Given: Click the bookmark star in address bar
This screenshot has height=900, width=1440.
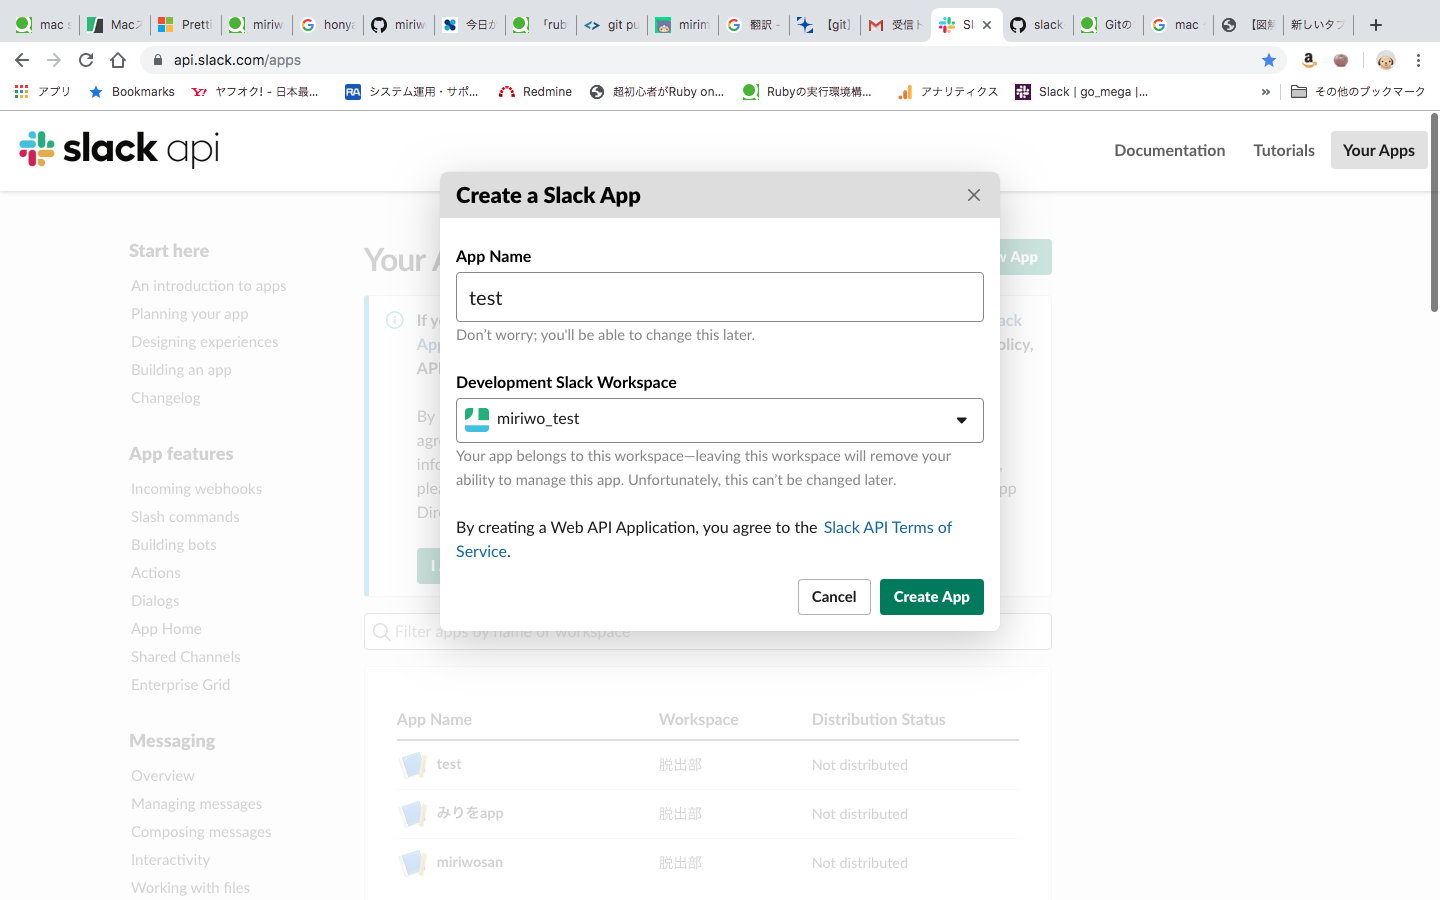Looking at the screenshot, I should coord(1269,60).
